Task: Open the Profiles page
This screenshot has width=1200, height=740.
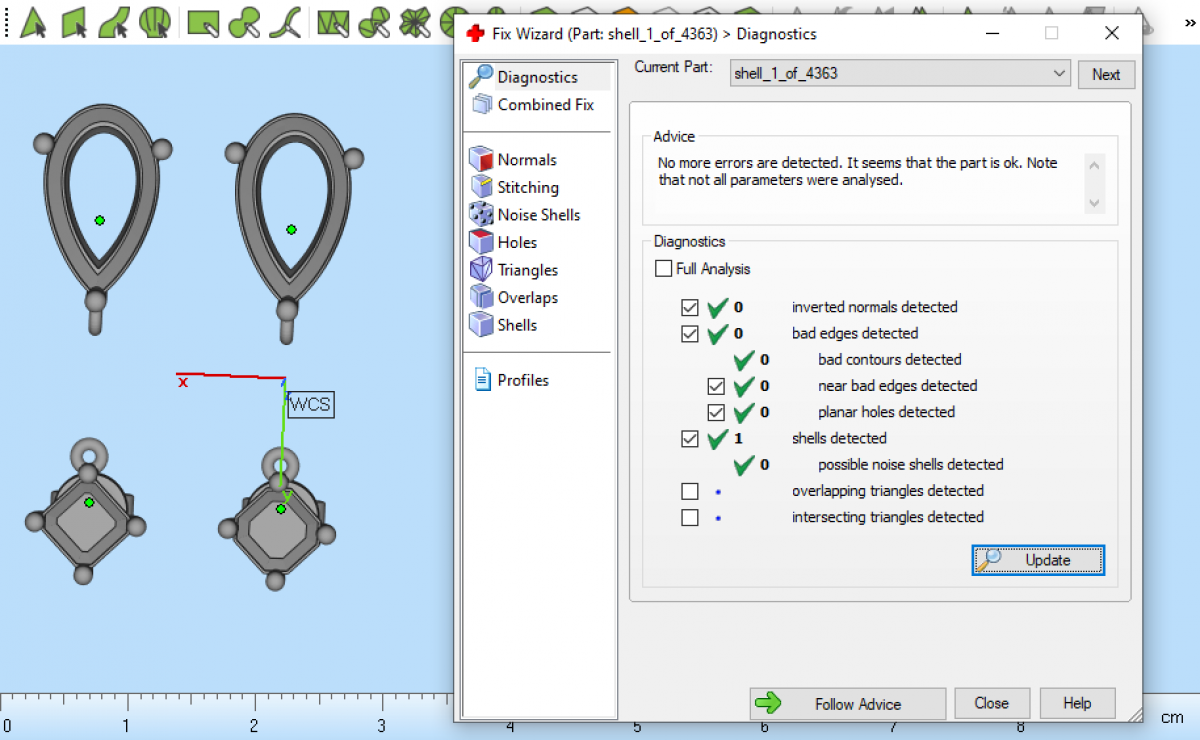Action: [522, 380]
